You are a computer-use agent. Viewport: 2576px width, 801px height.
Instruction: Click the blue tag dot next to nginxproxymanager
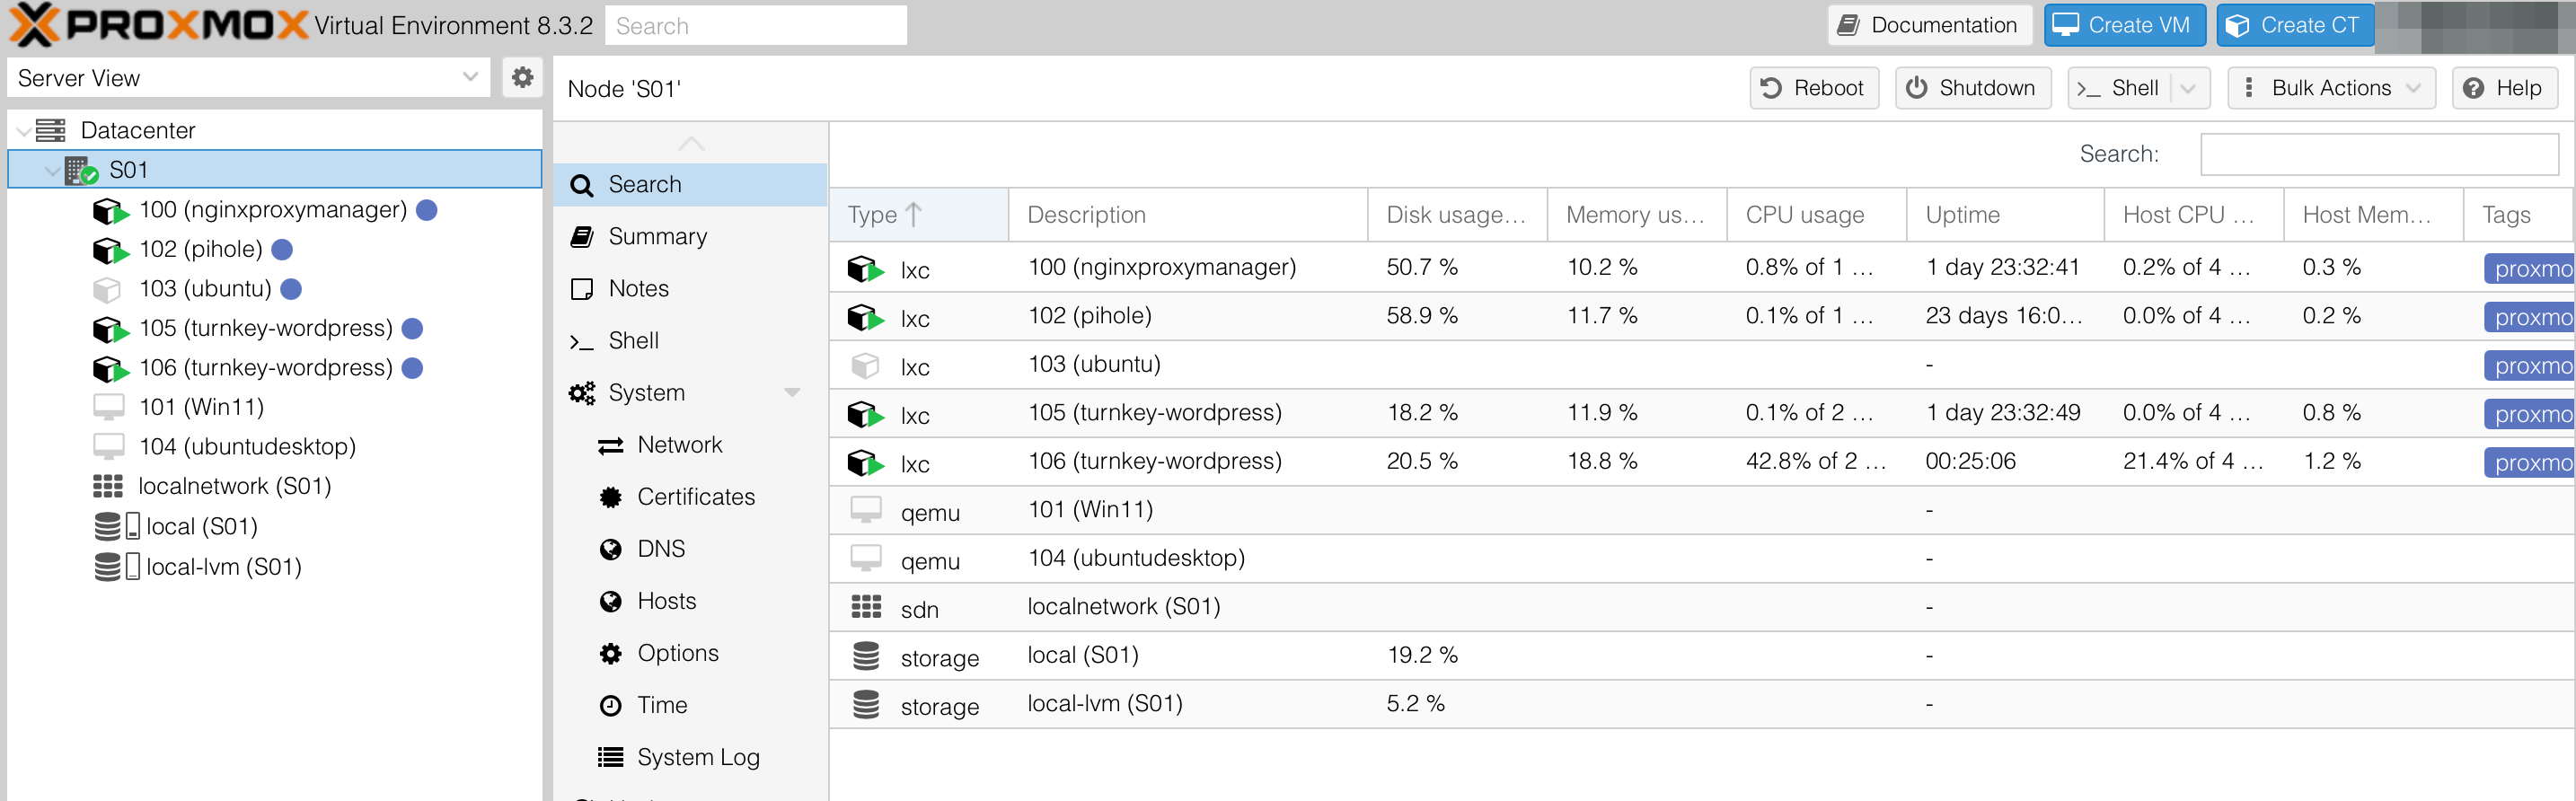pos(427,210)
